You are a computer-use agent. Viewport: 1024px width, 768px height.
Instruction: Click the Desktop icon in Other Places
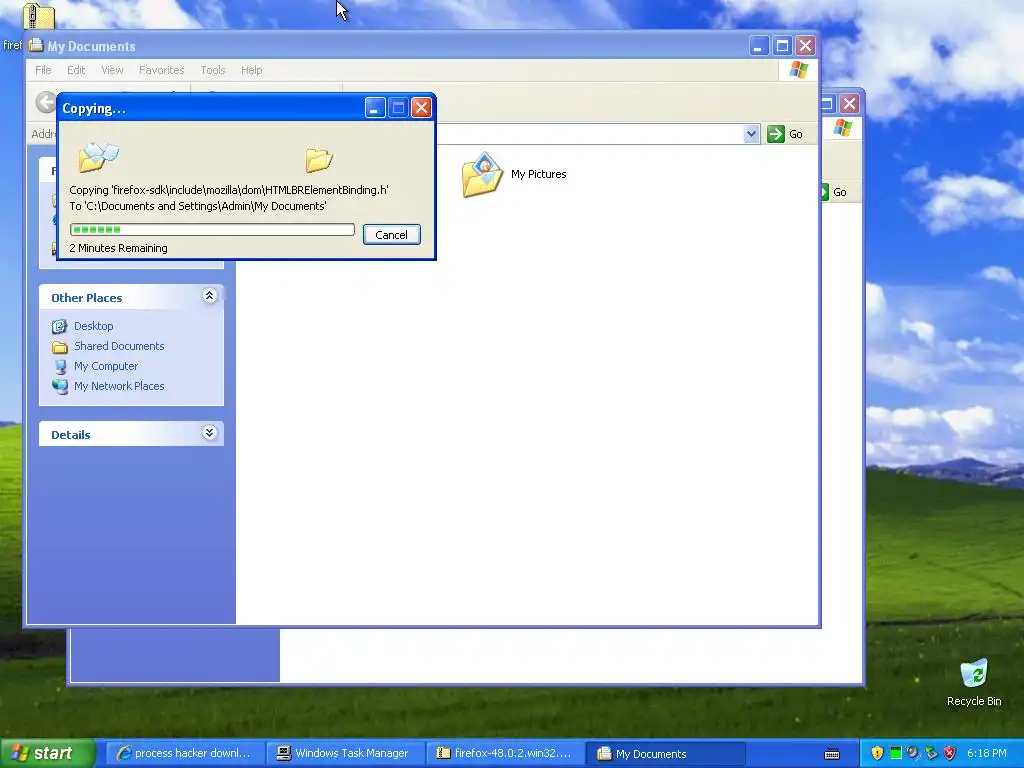[59, 326]
